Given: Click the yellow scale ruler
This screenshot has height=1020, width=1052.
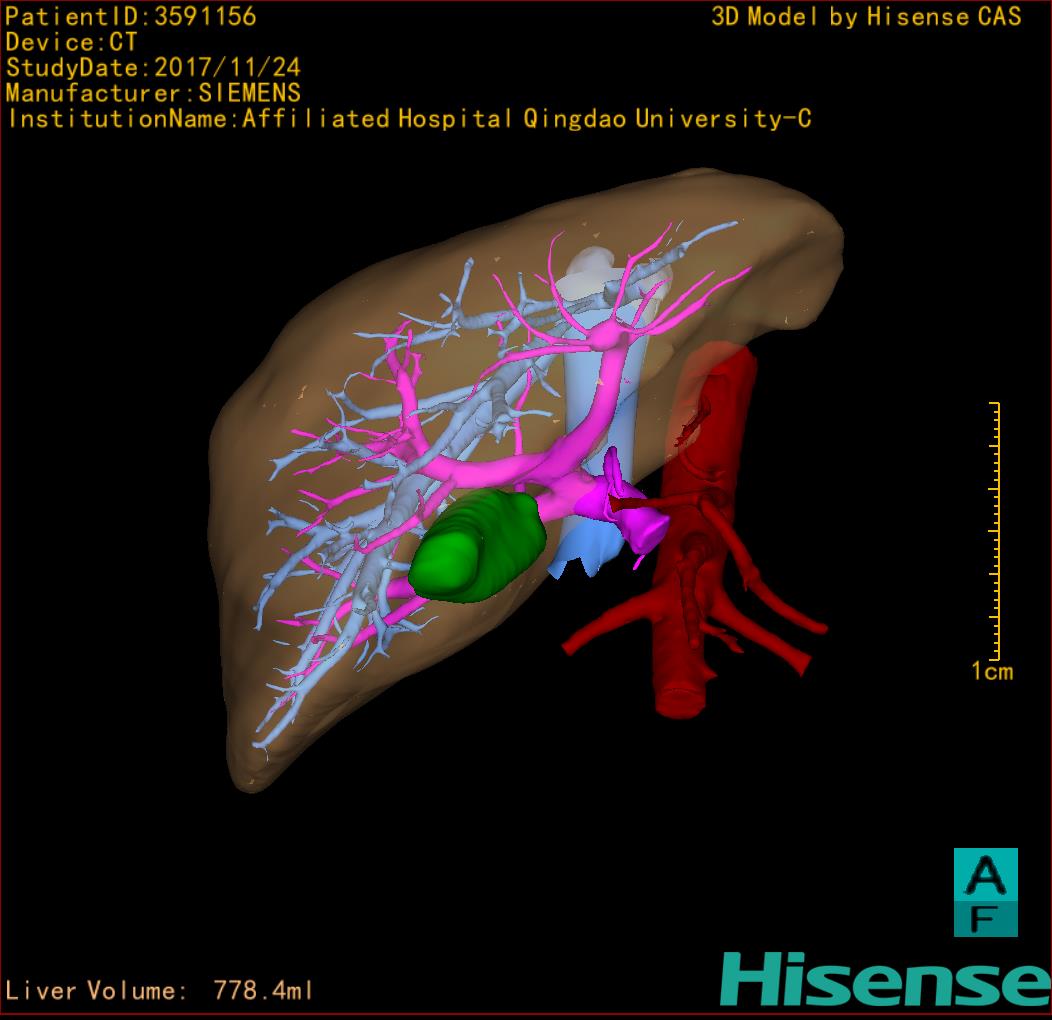Looking at the screenshot, I should pos(995,531).
